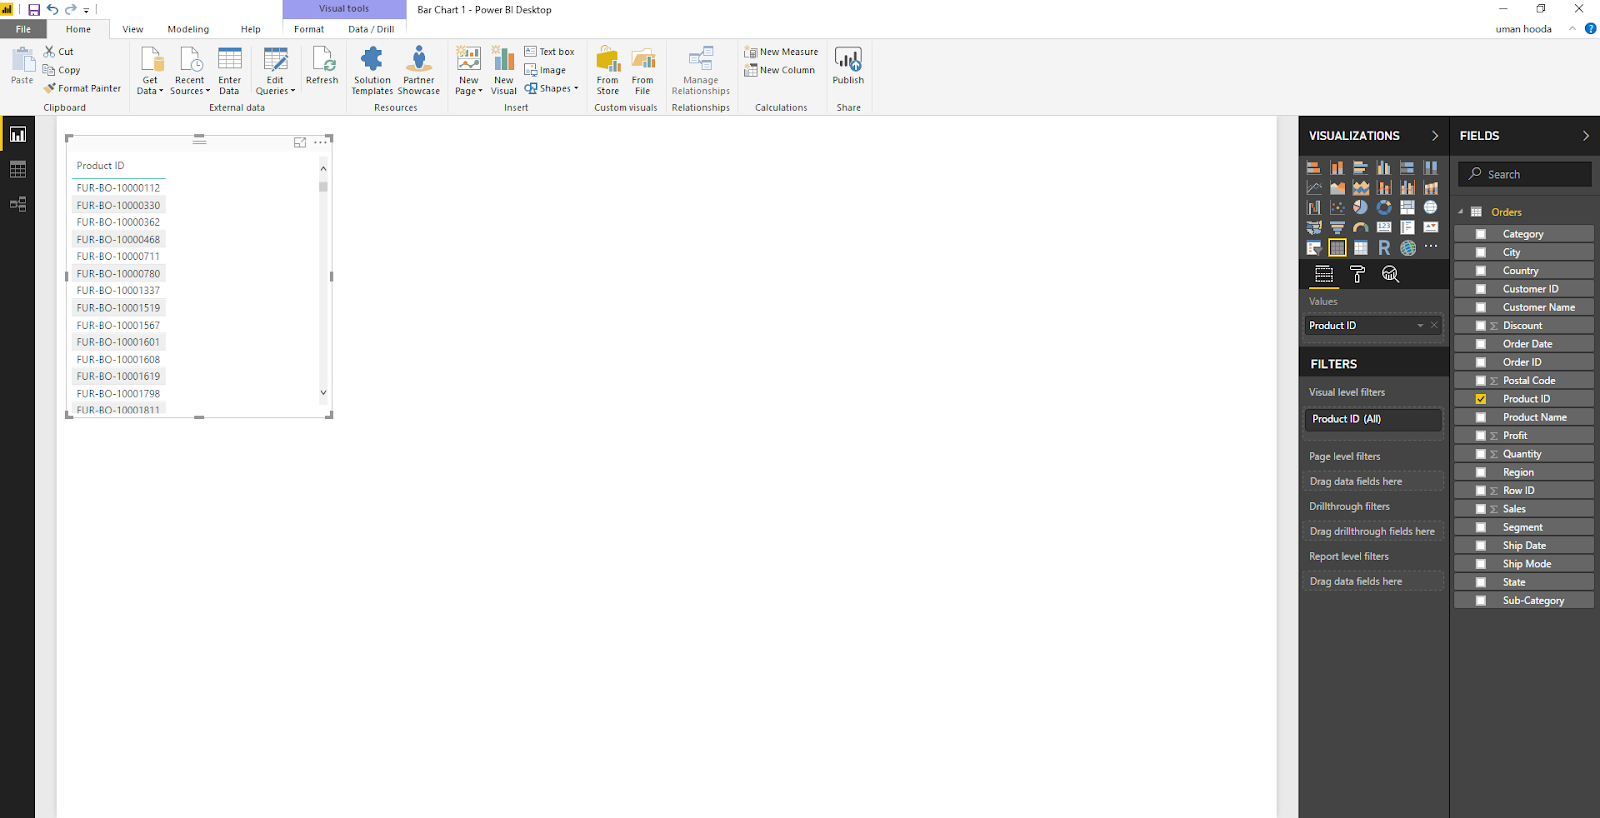Select the line chart visualization

(1314, 188)
